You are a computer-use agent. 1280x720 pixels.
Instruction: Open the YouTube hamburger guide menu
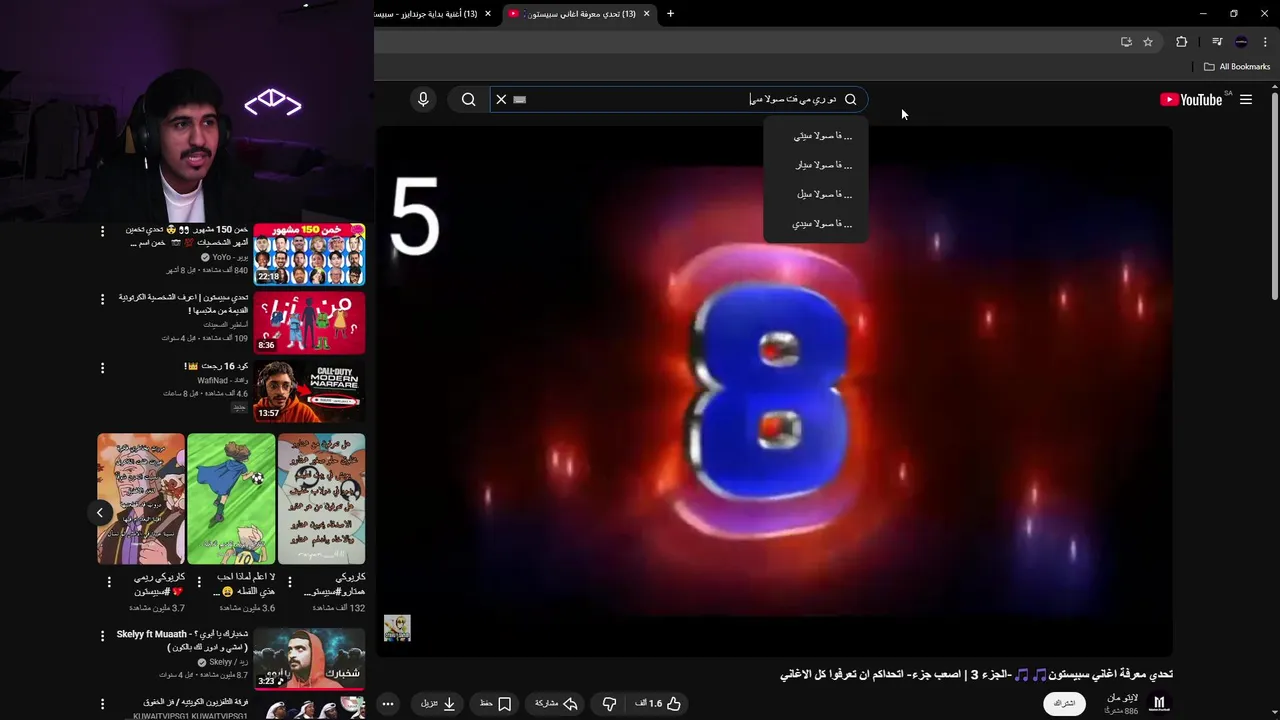[x=1246, y=99]
